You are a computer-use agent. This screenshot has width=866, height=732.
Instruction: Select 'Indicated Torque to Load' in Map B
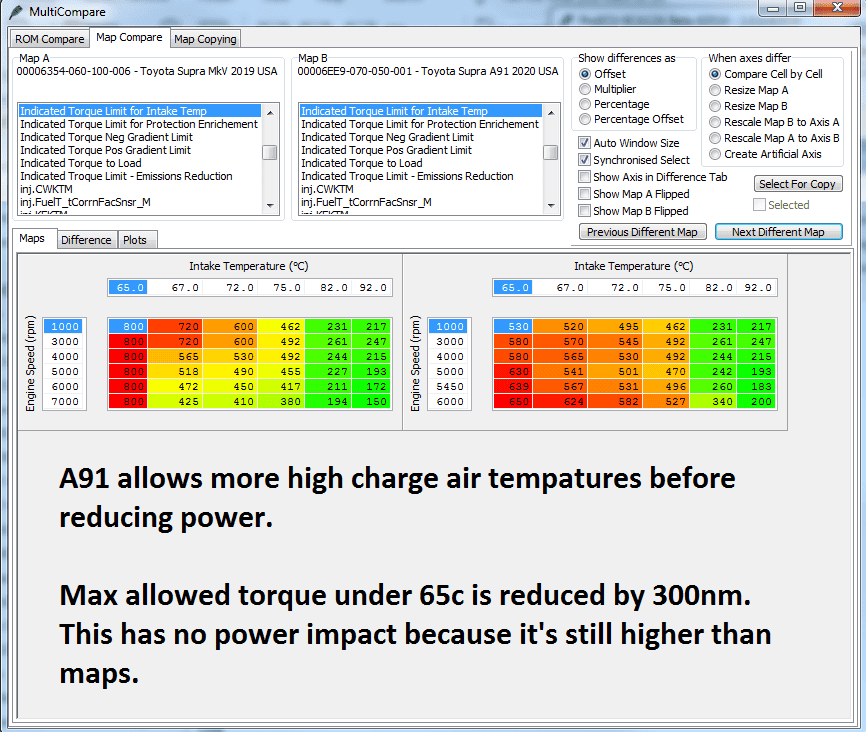tap(421, 163)
